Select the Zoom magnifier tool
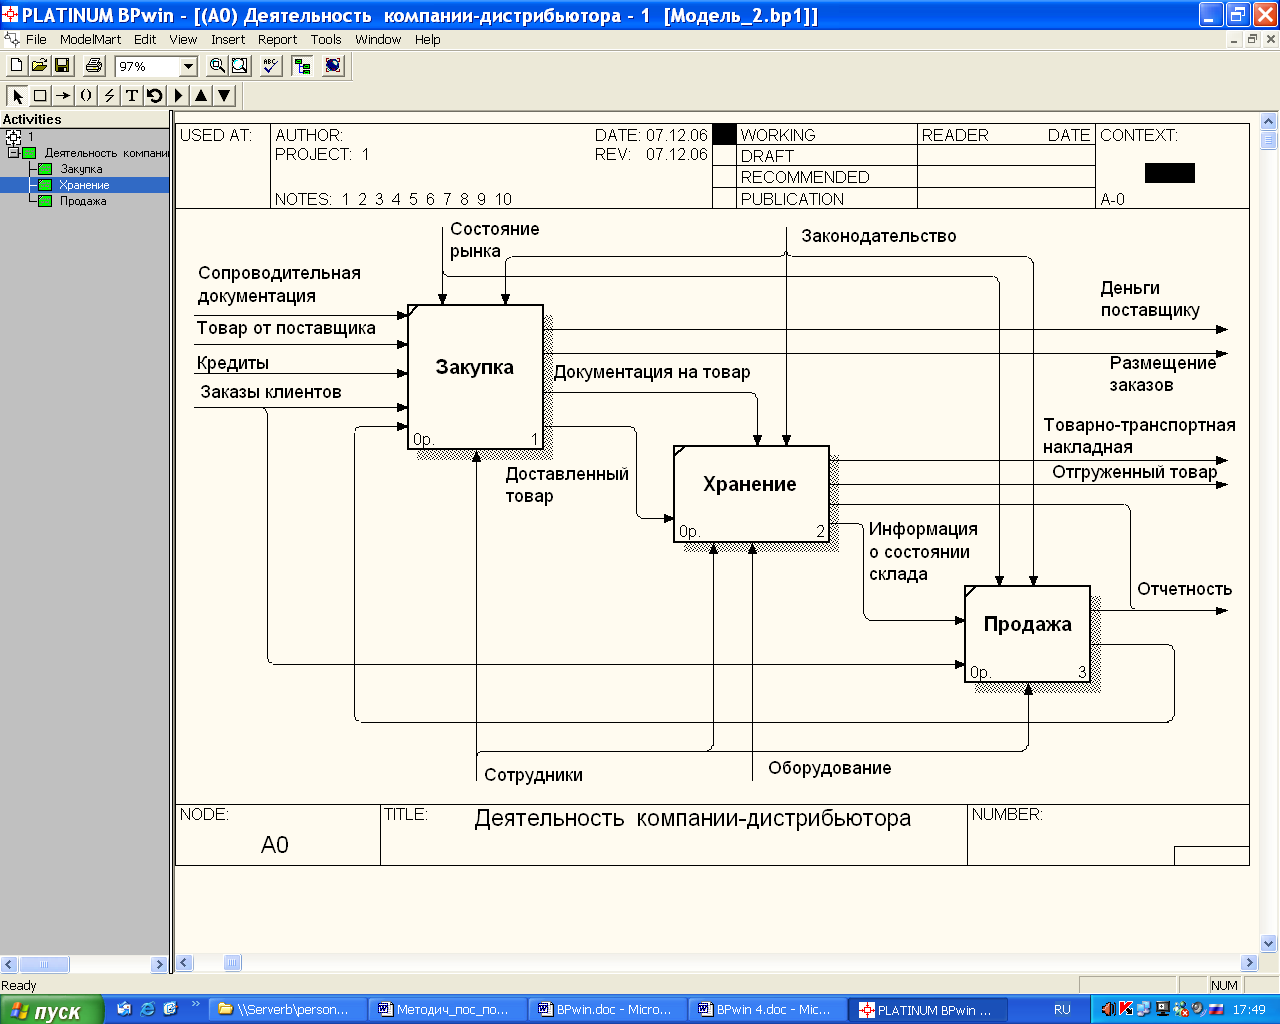1280x1024 pixels. [217, 66]
